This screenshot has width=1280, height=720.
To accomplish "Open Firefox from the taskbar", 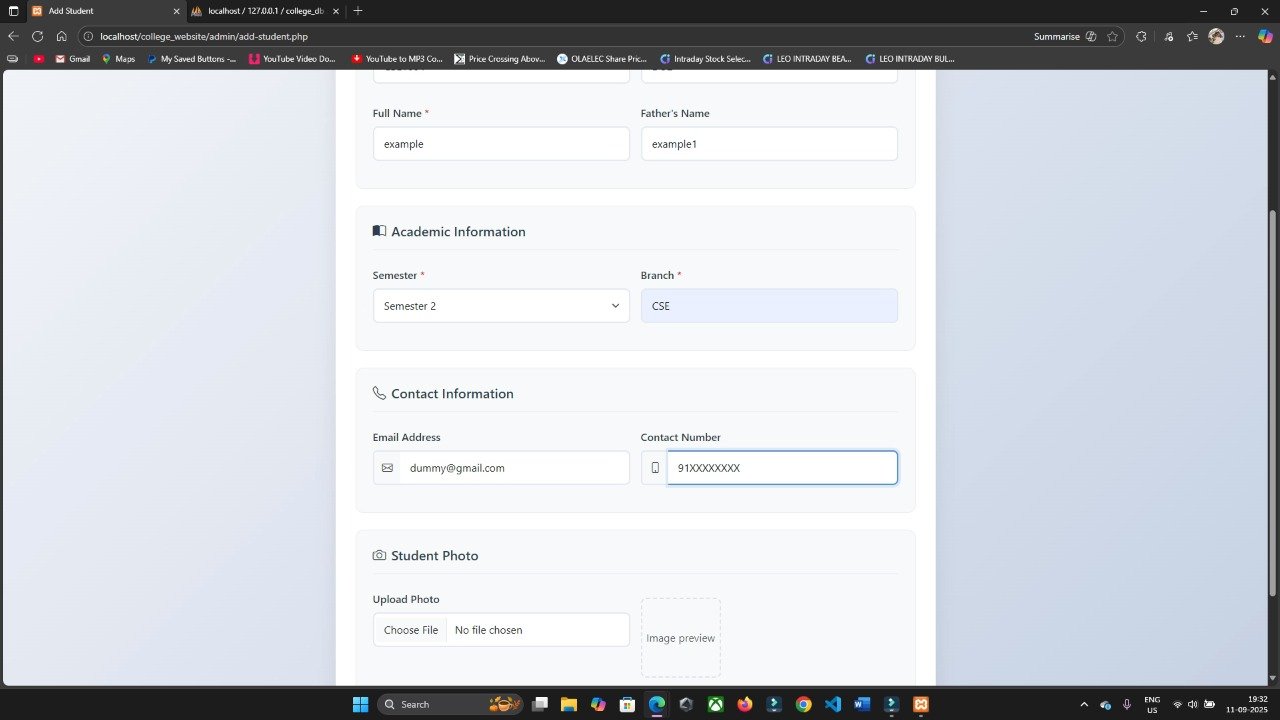I will (x=744, y=704).
